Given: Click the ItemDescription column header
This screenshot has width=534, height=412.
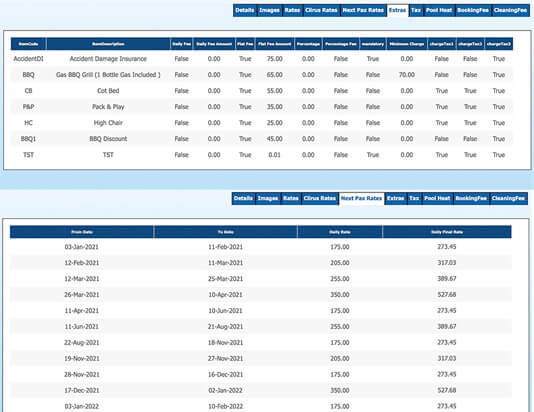Looking at the screenshot, I should pos(108,44).
